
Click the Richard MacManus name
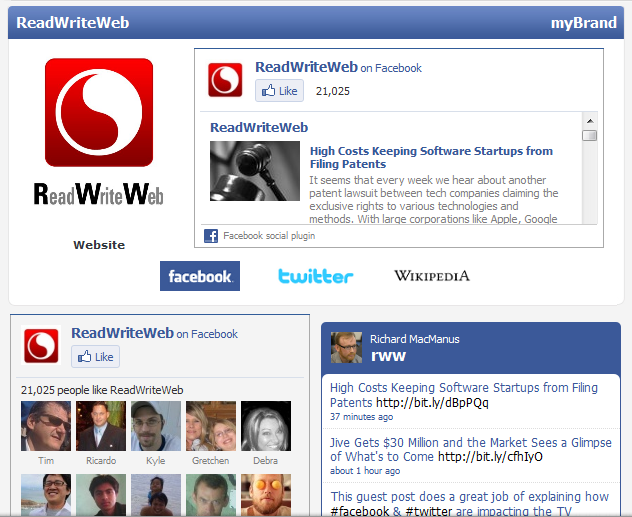415,339
